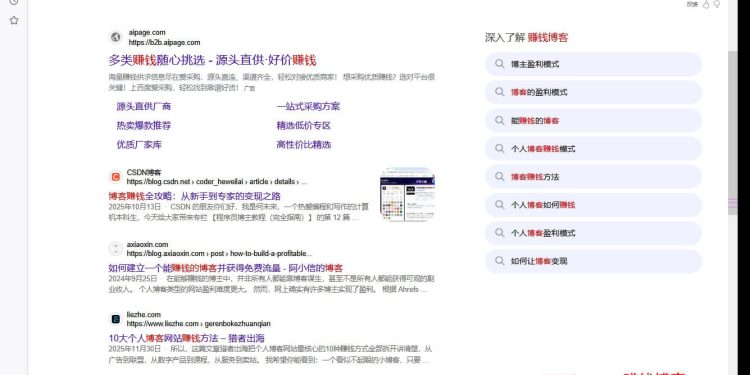Click the www.liezhe.com breadcrumb URL
The width and height of the screenshot is (750, 375).
coord(199,324)
